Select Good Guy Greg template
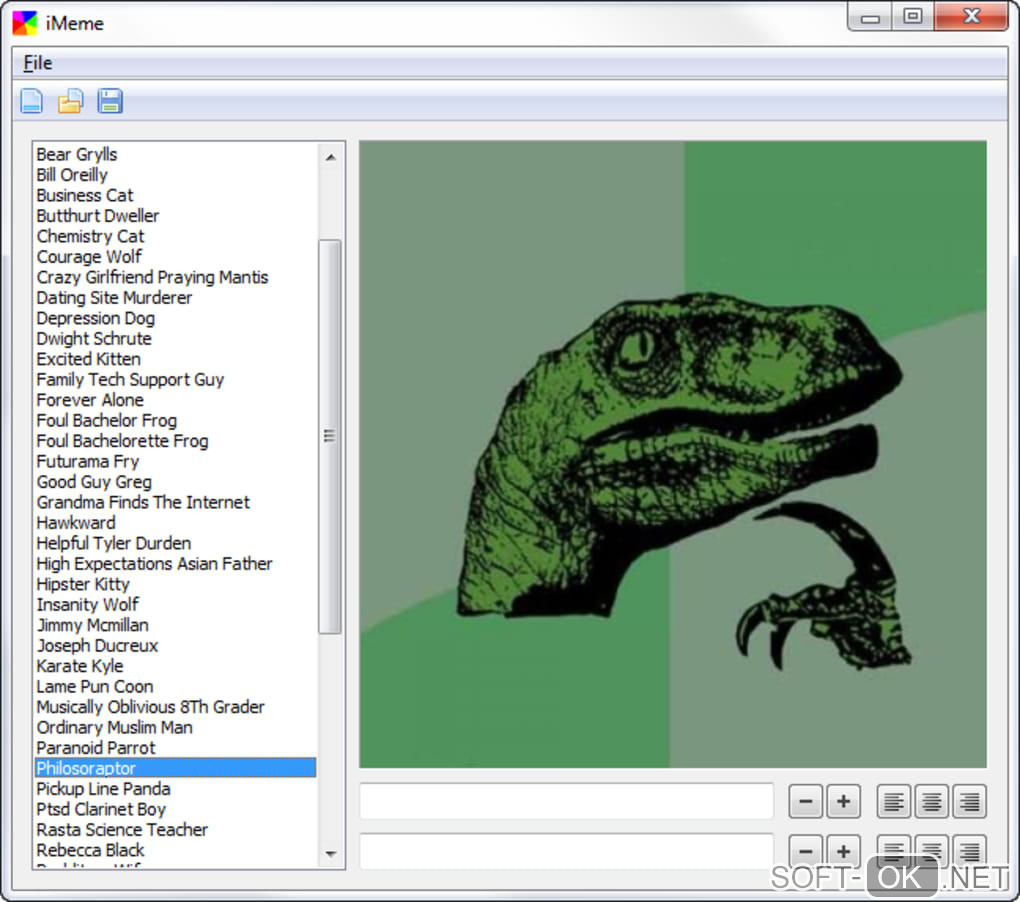This screenshot has height=902, width=1020. [x=175, y=482]
